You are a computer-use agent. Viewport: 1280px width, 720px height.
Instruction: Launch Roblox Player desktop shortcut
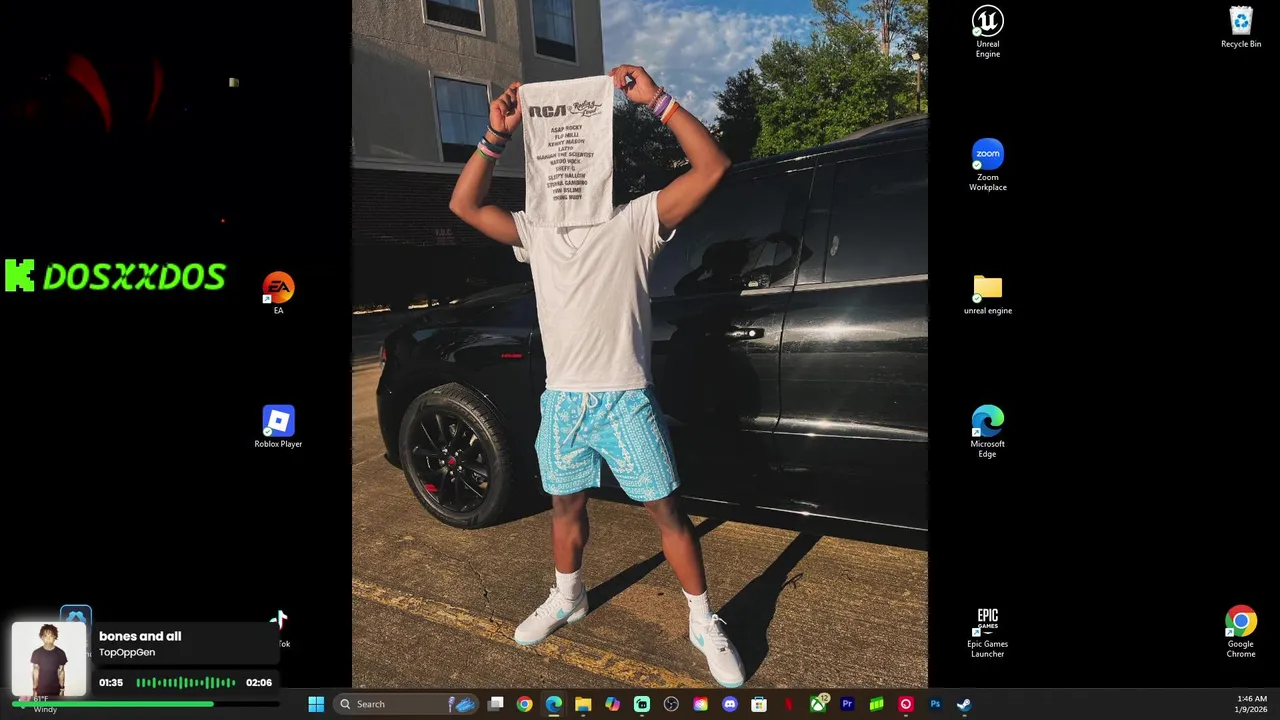click(278, 427)
